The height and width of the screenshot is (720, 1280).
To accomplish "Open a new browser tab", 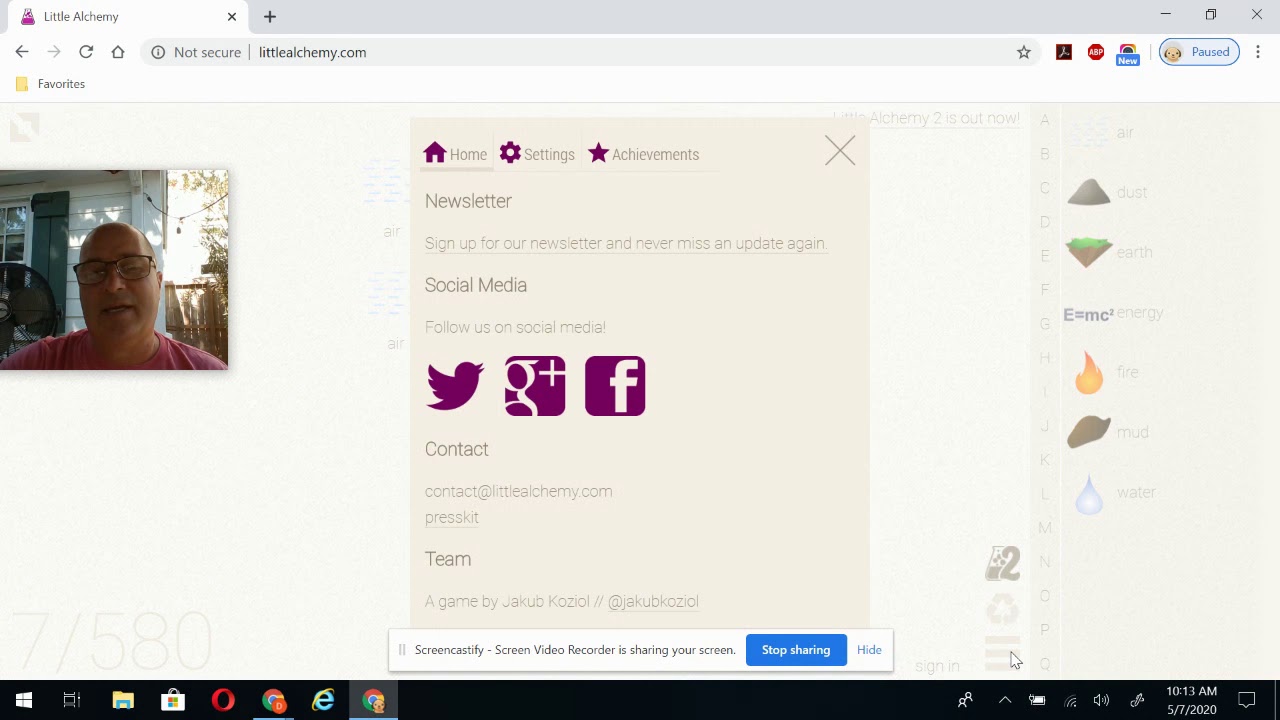I will point(270,16).
